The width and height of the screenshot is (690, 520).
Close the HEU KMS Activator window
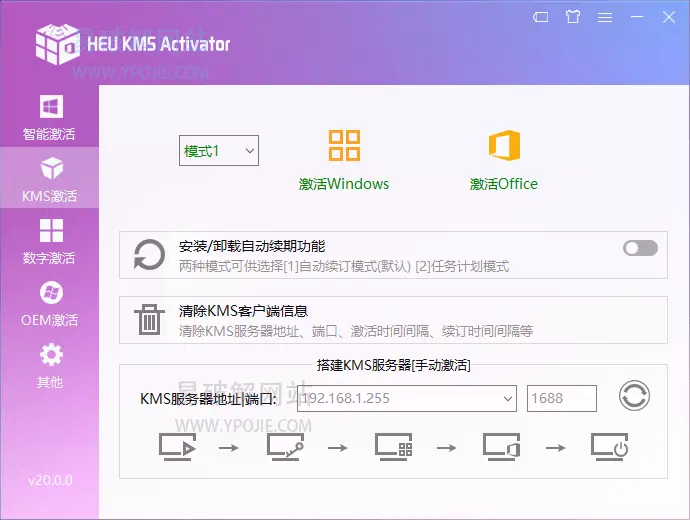click(669, 17)
